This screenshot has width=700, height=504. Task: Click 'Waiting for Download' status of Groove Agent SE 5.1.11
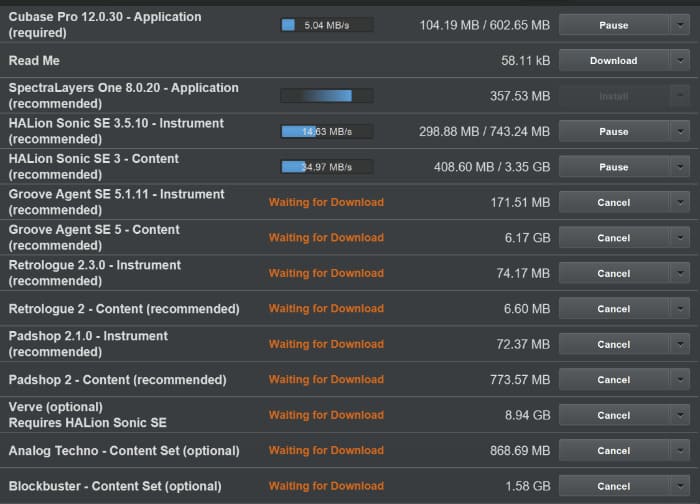(326, 202)
